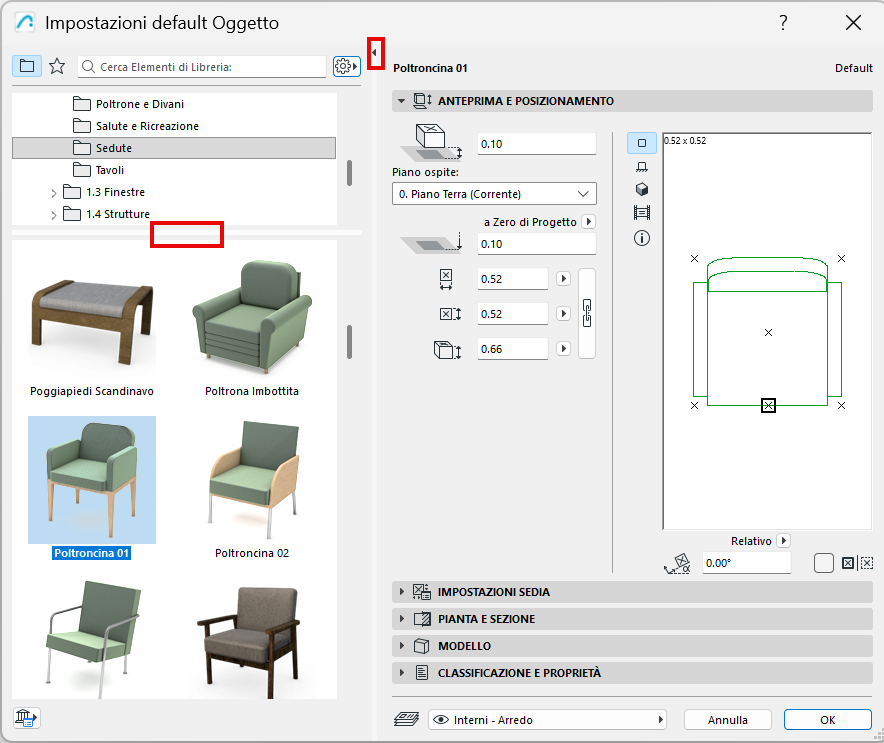Edit elevation to project zero field
The height and width of the screenshot is (743, 884).
pos(537,244)
